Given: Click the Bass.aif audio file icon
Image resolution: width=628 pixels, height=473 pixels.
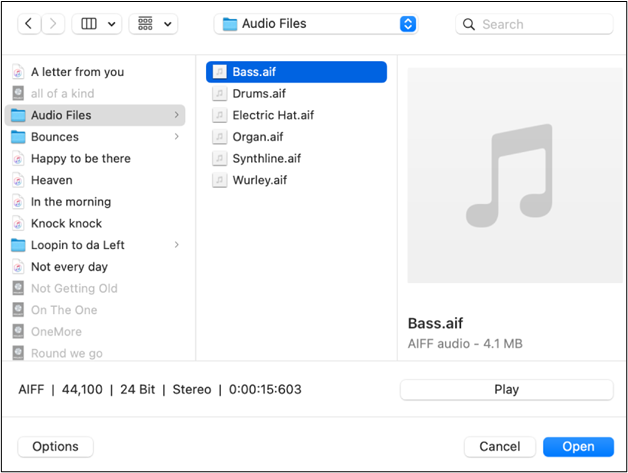Looking at the screenshot, I should pyautogui.click(x=219, y=72).
